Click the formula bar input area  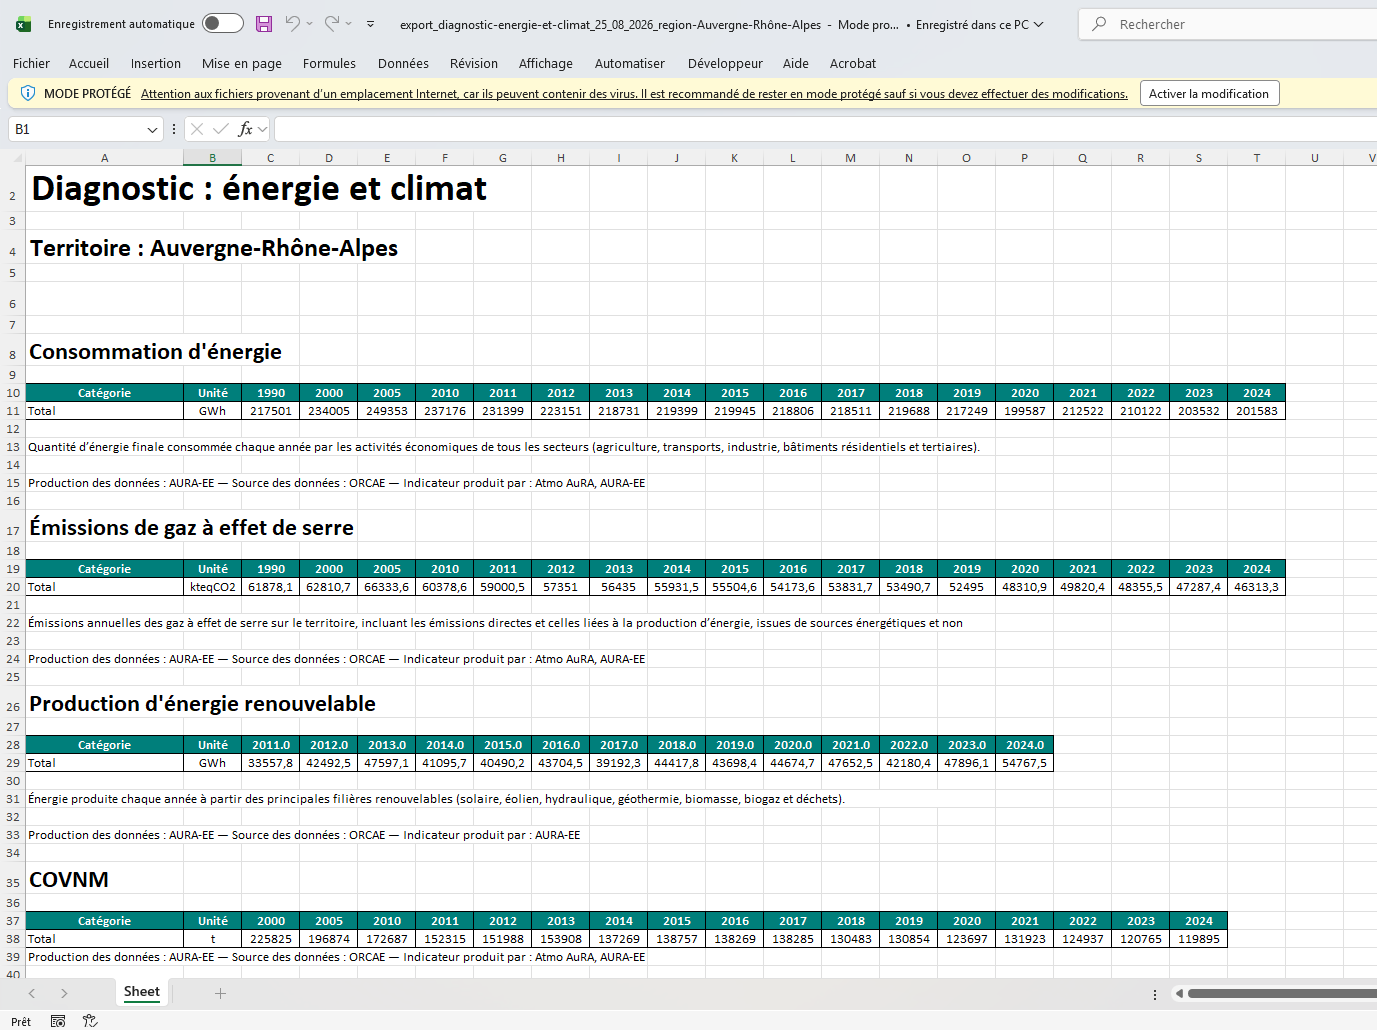click(x=826, y=129)
